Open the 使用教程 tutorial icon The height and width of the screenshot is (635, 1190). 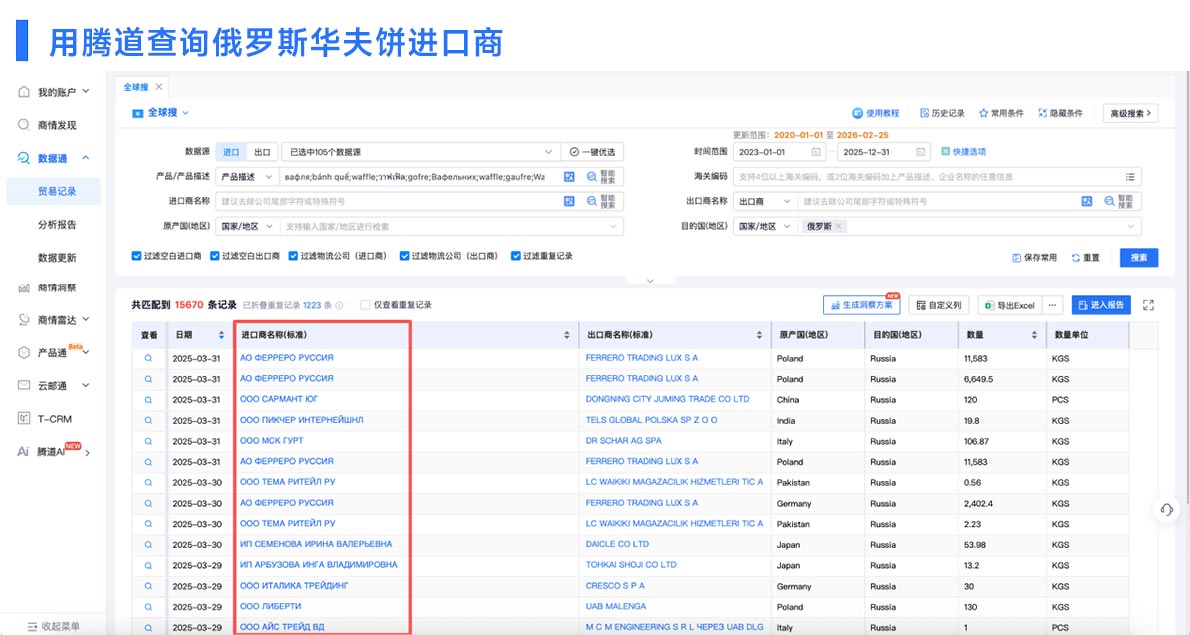[x=856, y=113]
